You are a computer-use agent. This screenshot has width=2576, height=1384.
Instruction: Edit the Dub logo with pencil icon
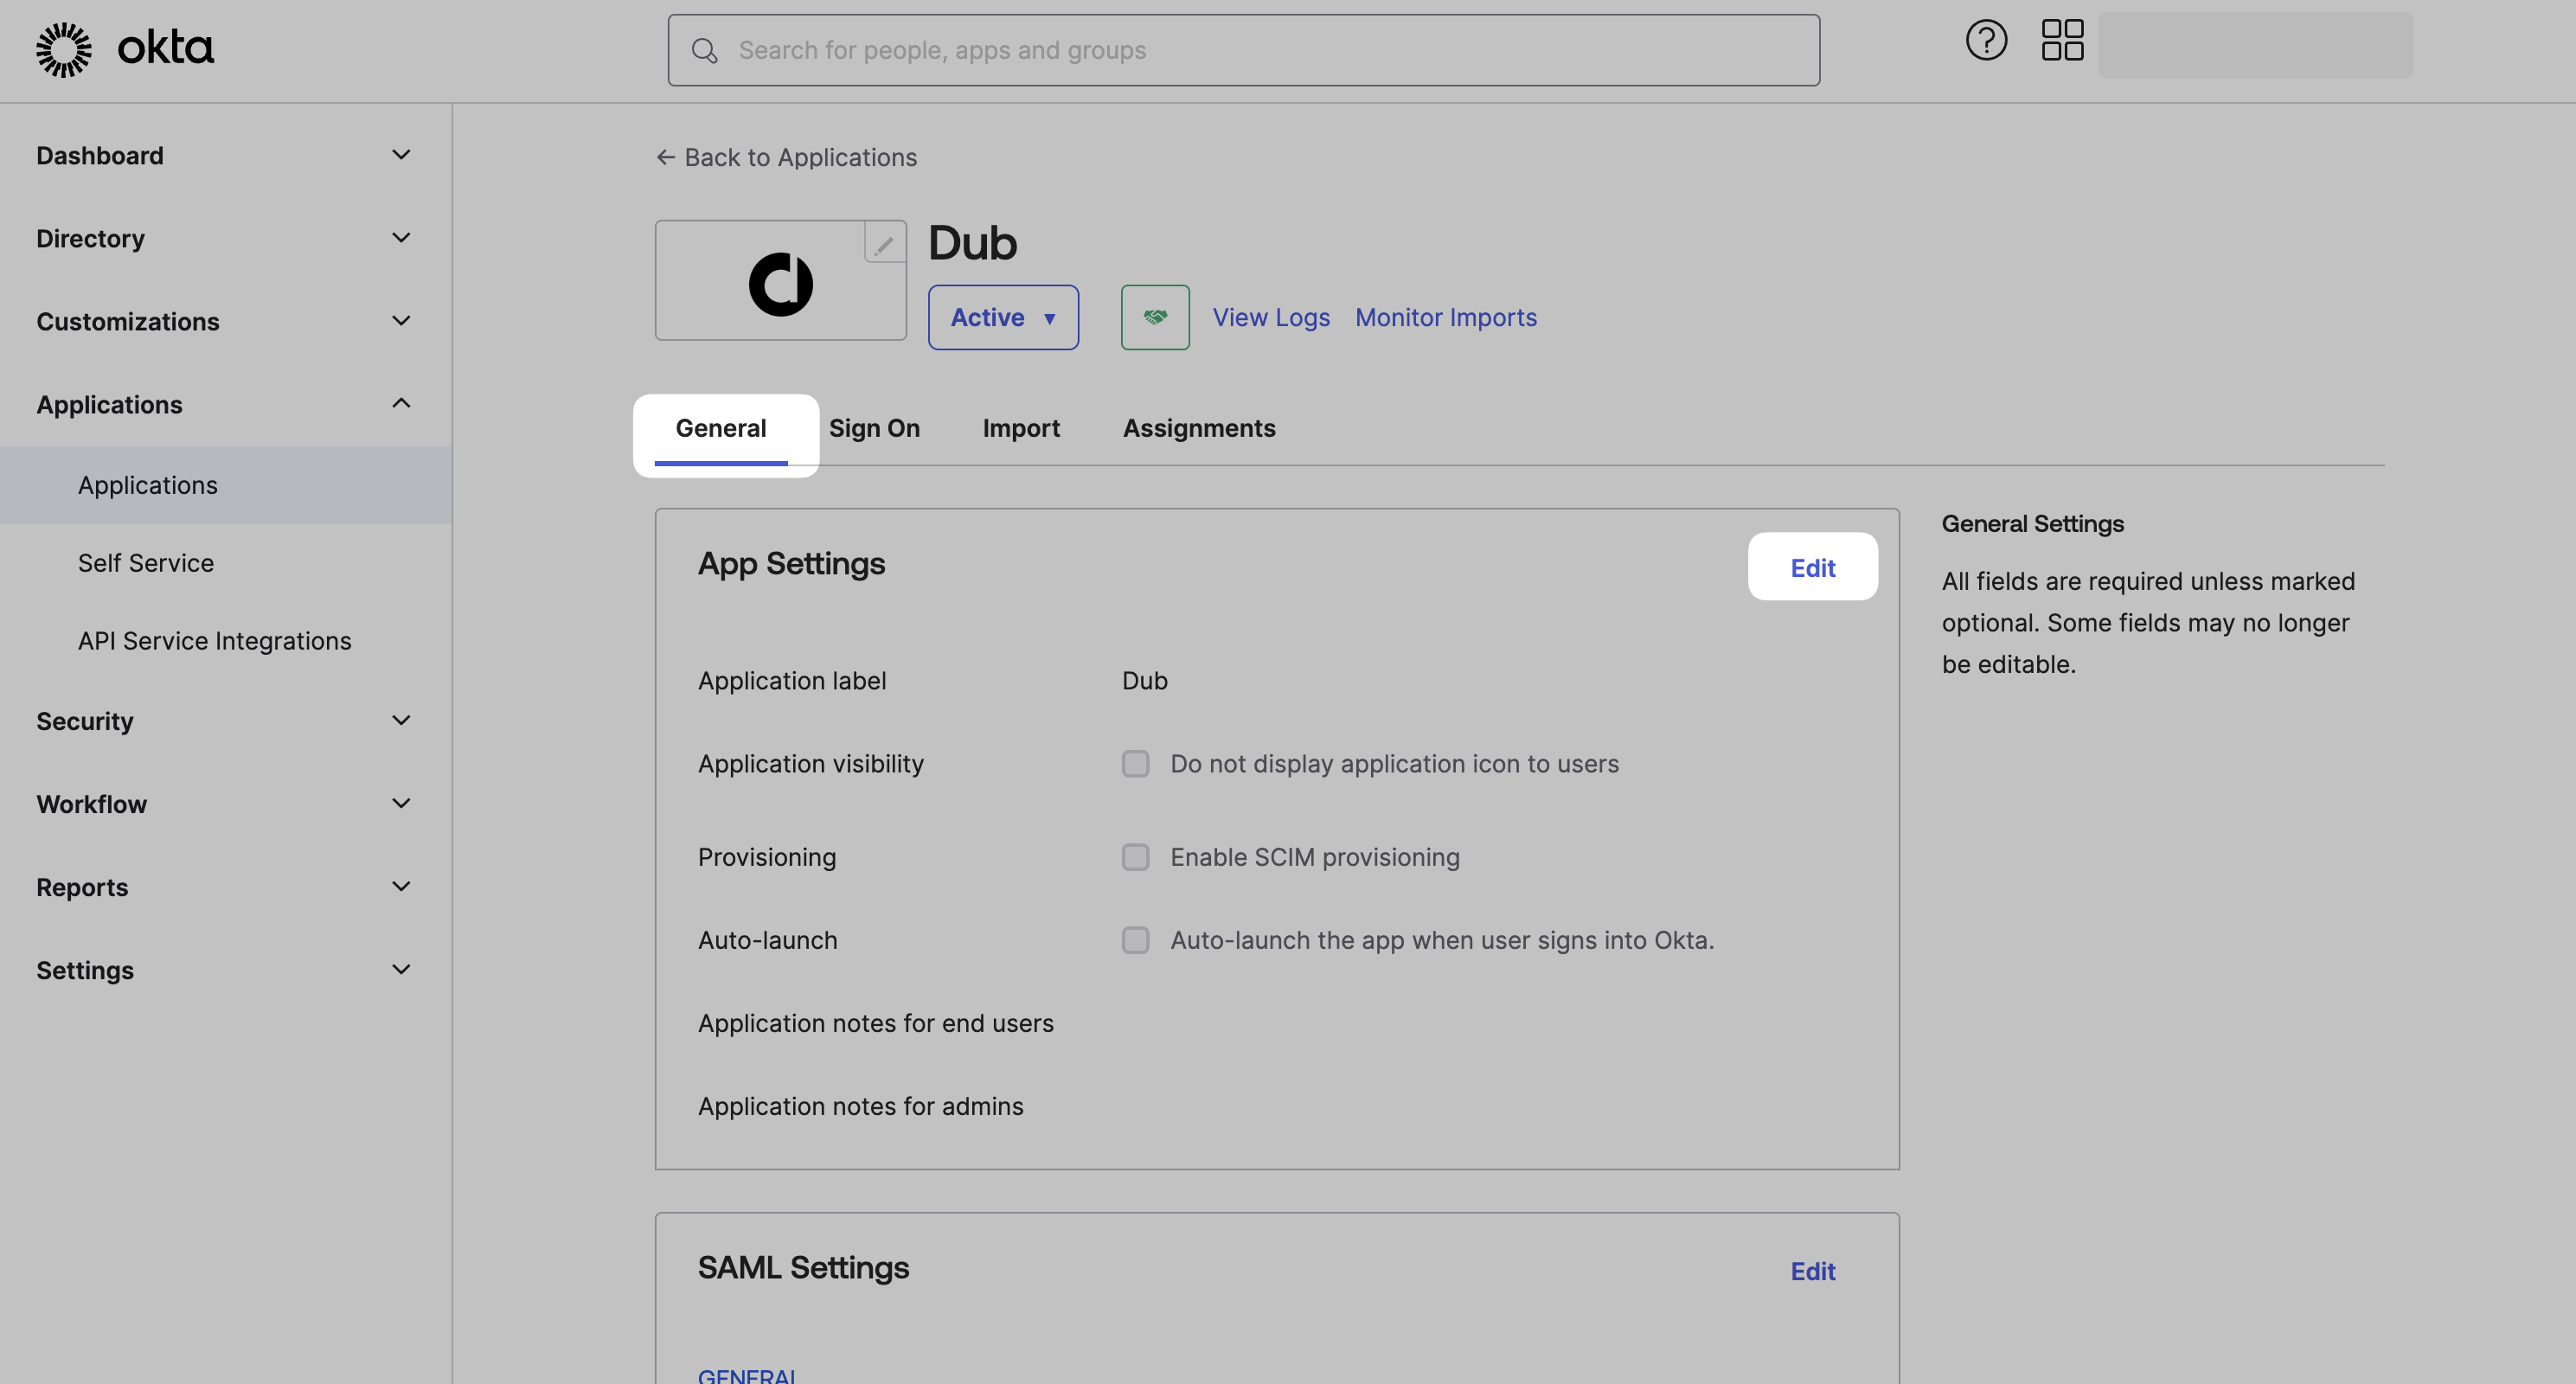point(884,244)
